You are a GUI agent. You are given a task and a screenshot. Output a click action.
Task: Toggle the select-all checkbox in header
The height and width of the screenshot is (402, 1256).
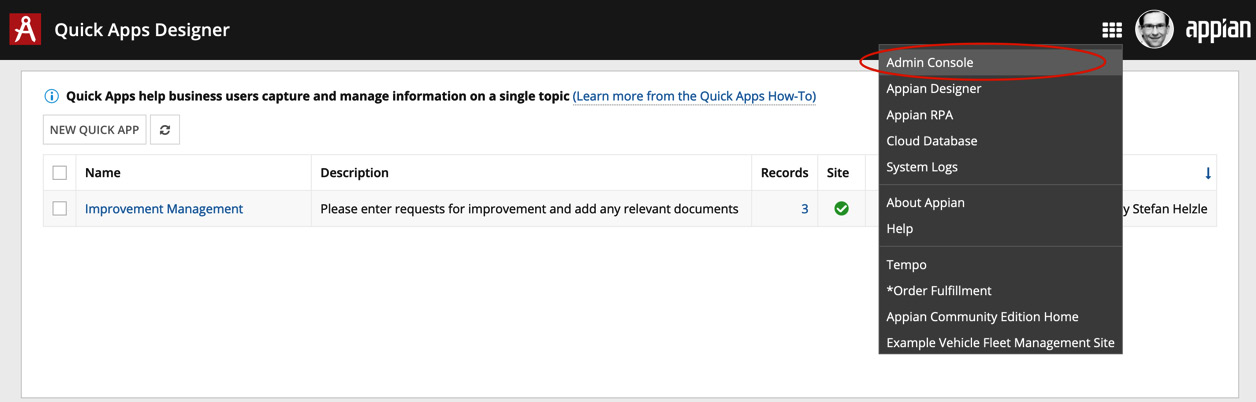click(60, 173)
